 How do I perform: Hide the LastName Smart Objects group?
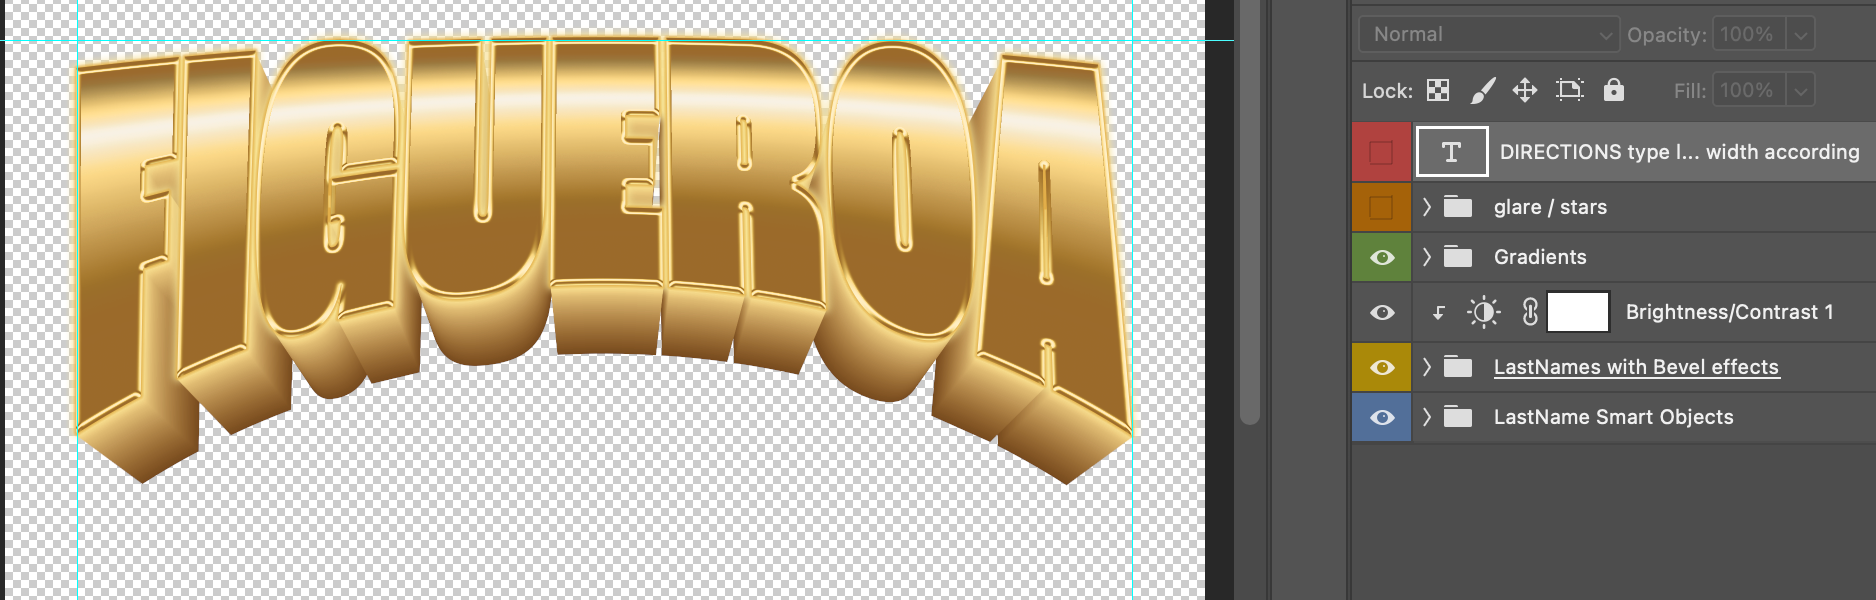point(1382,417)
